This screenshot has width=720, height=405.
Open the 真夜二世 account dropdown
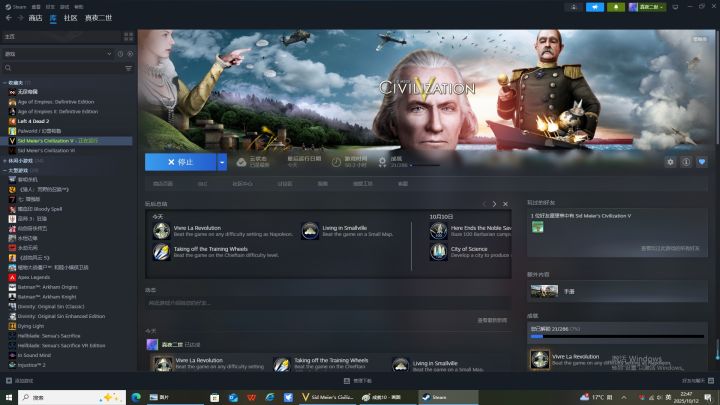[x=647, y=7]
